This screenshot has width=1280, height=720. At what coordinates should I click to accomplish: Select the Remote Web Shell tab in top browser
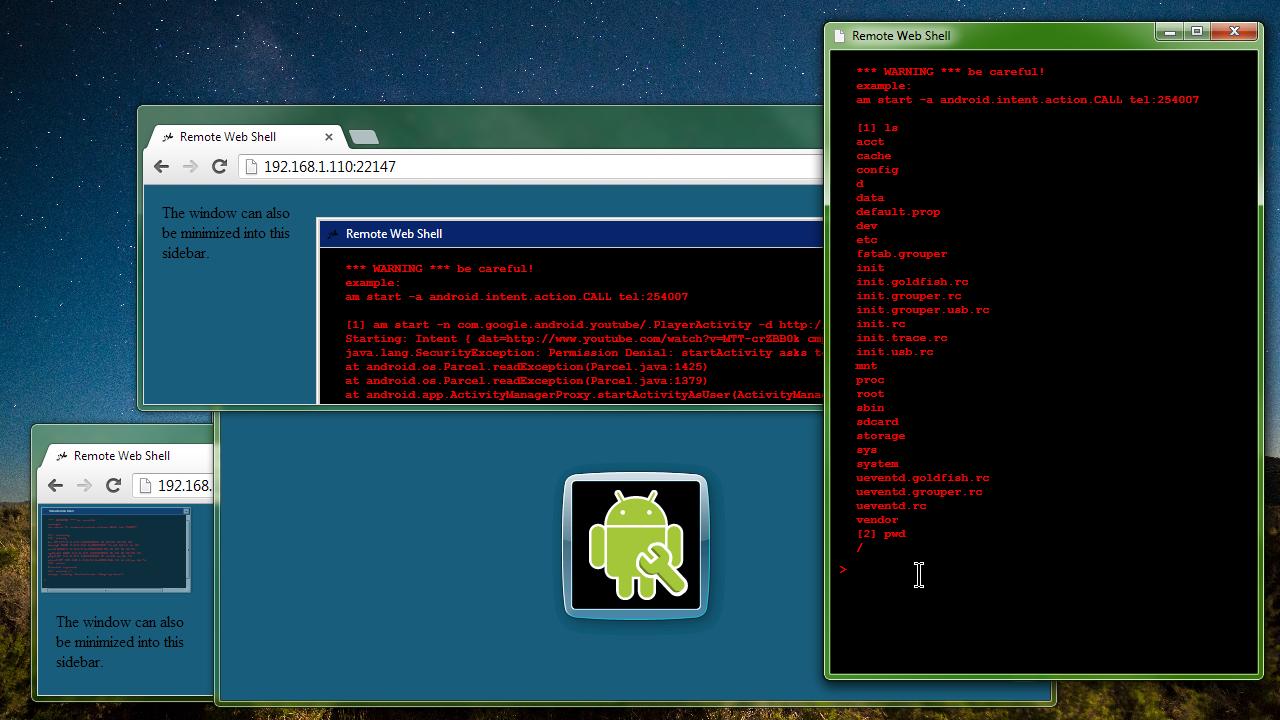coord(247,137)
